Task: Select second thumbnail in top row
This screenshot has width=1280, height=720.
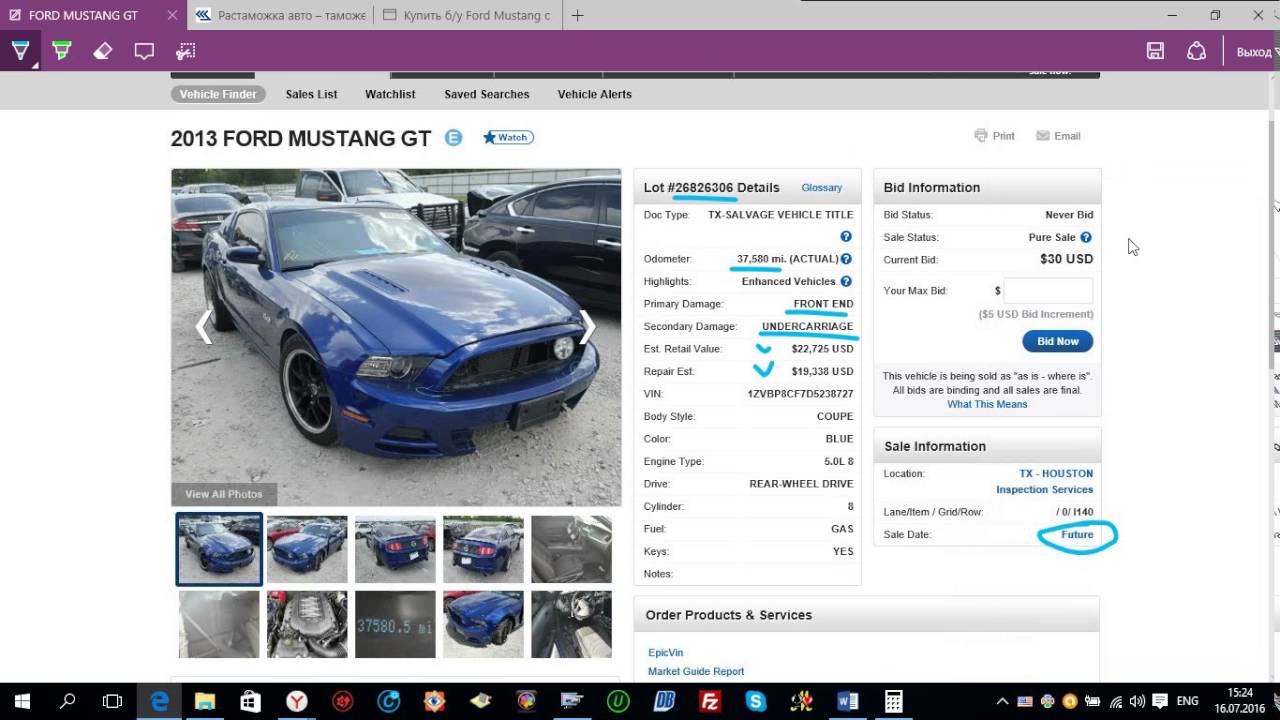Action: [307, 549]
